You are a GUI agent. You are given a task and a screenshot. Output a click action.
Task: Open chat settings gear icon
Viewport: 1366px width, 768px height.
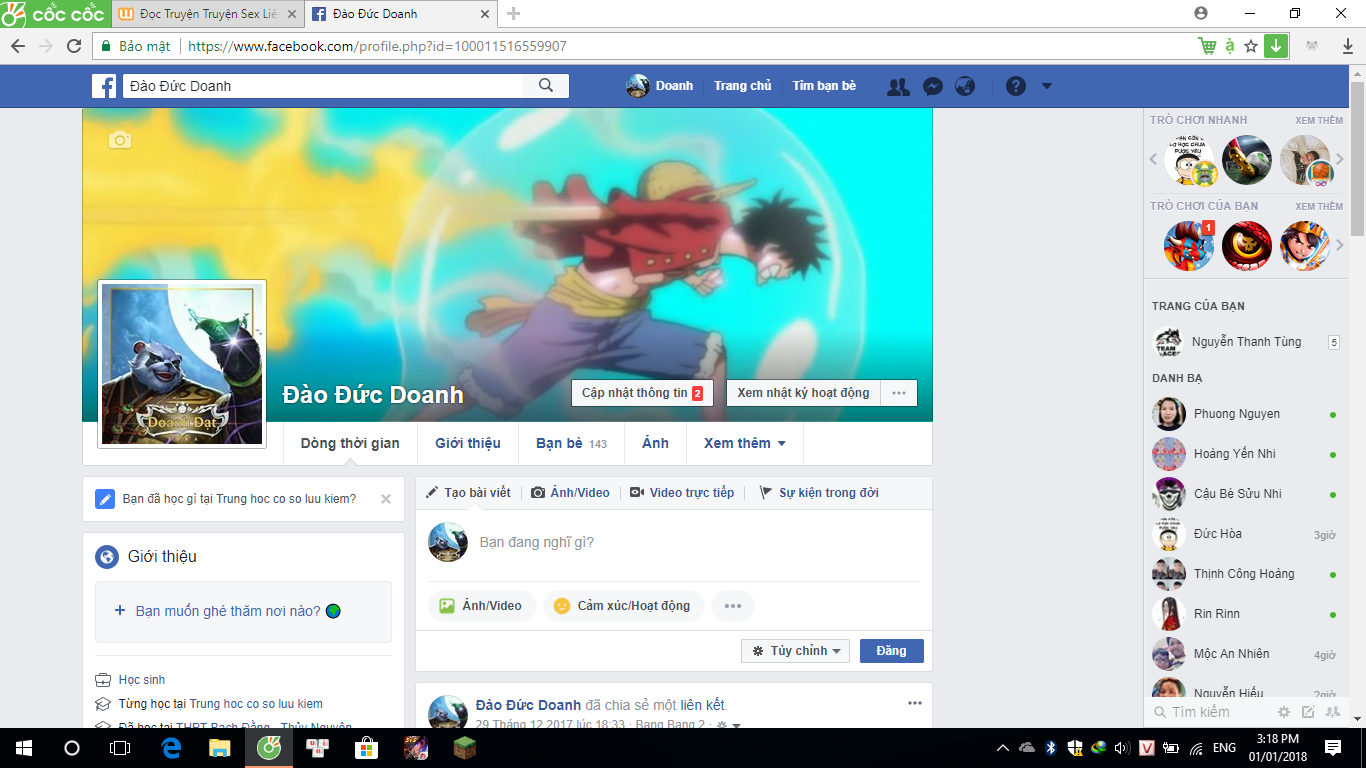(x=1284, y=712)
